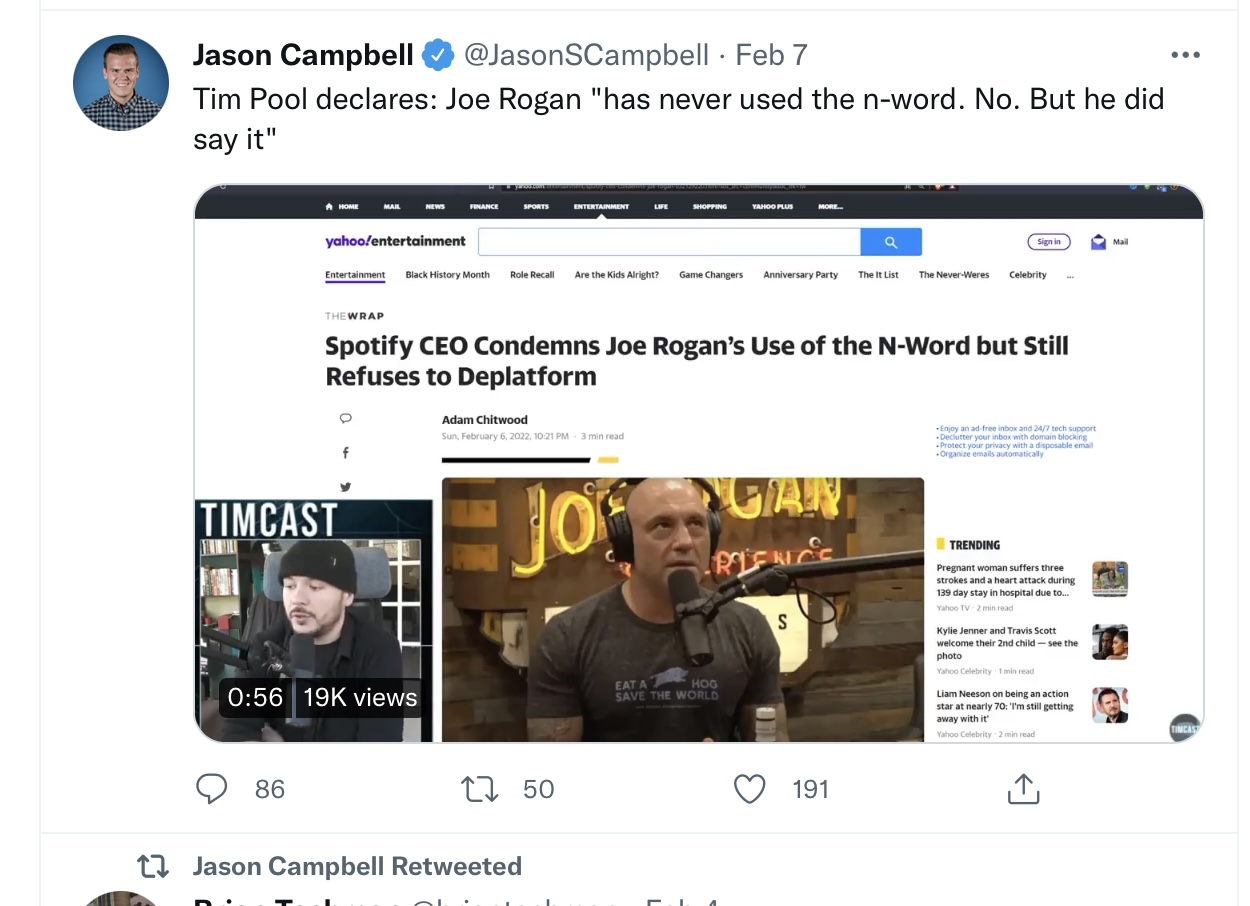
Task: Click the 191 likes count
Action: click(810, 789)
